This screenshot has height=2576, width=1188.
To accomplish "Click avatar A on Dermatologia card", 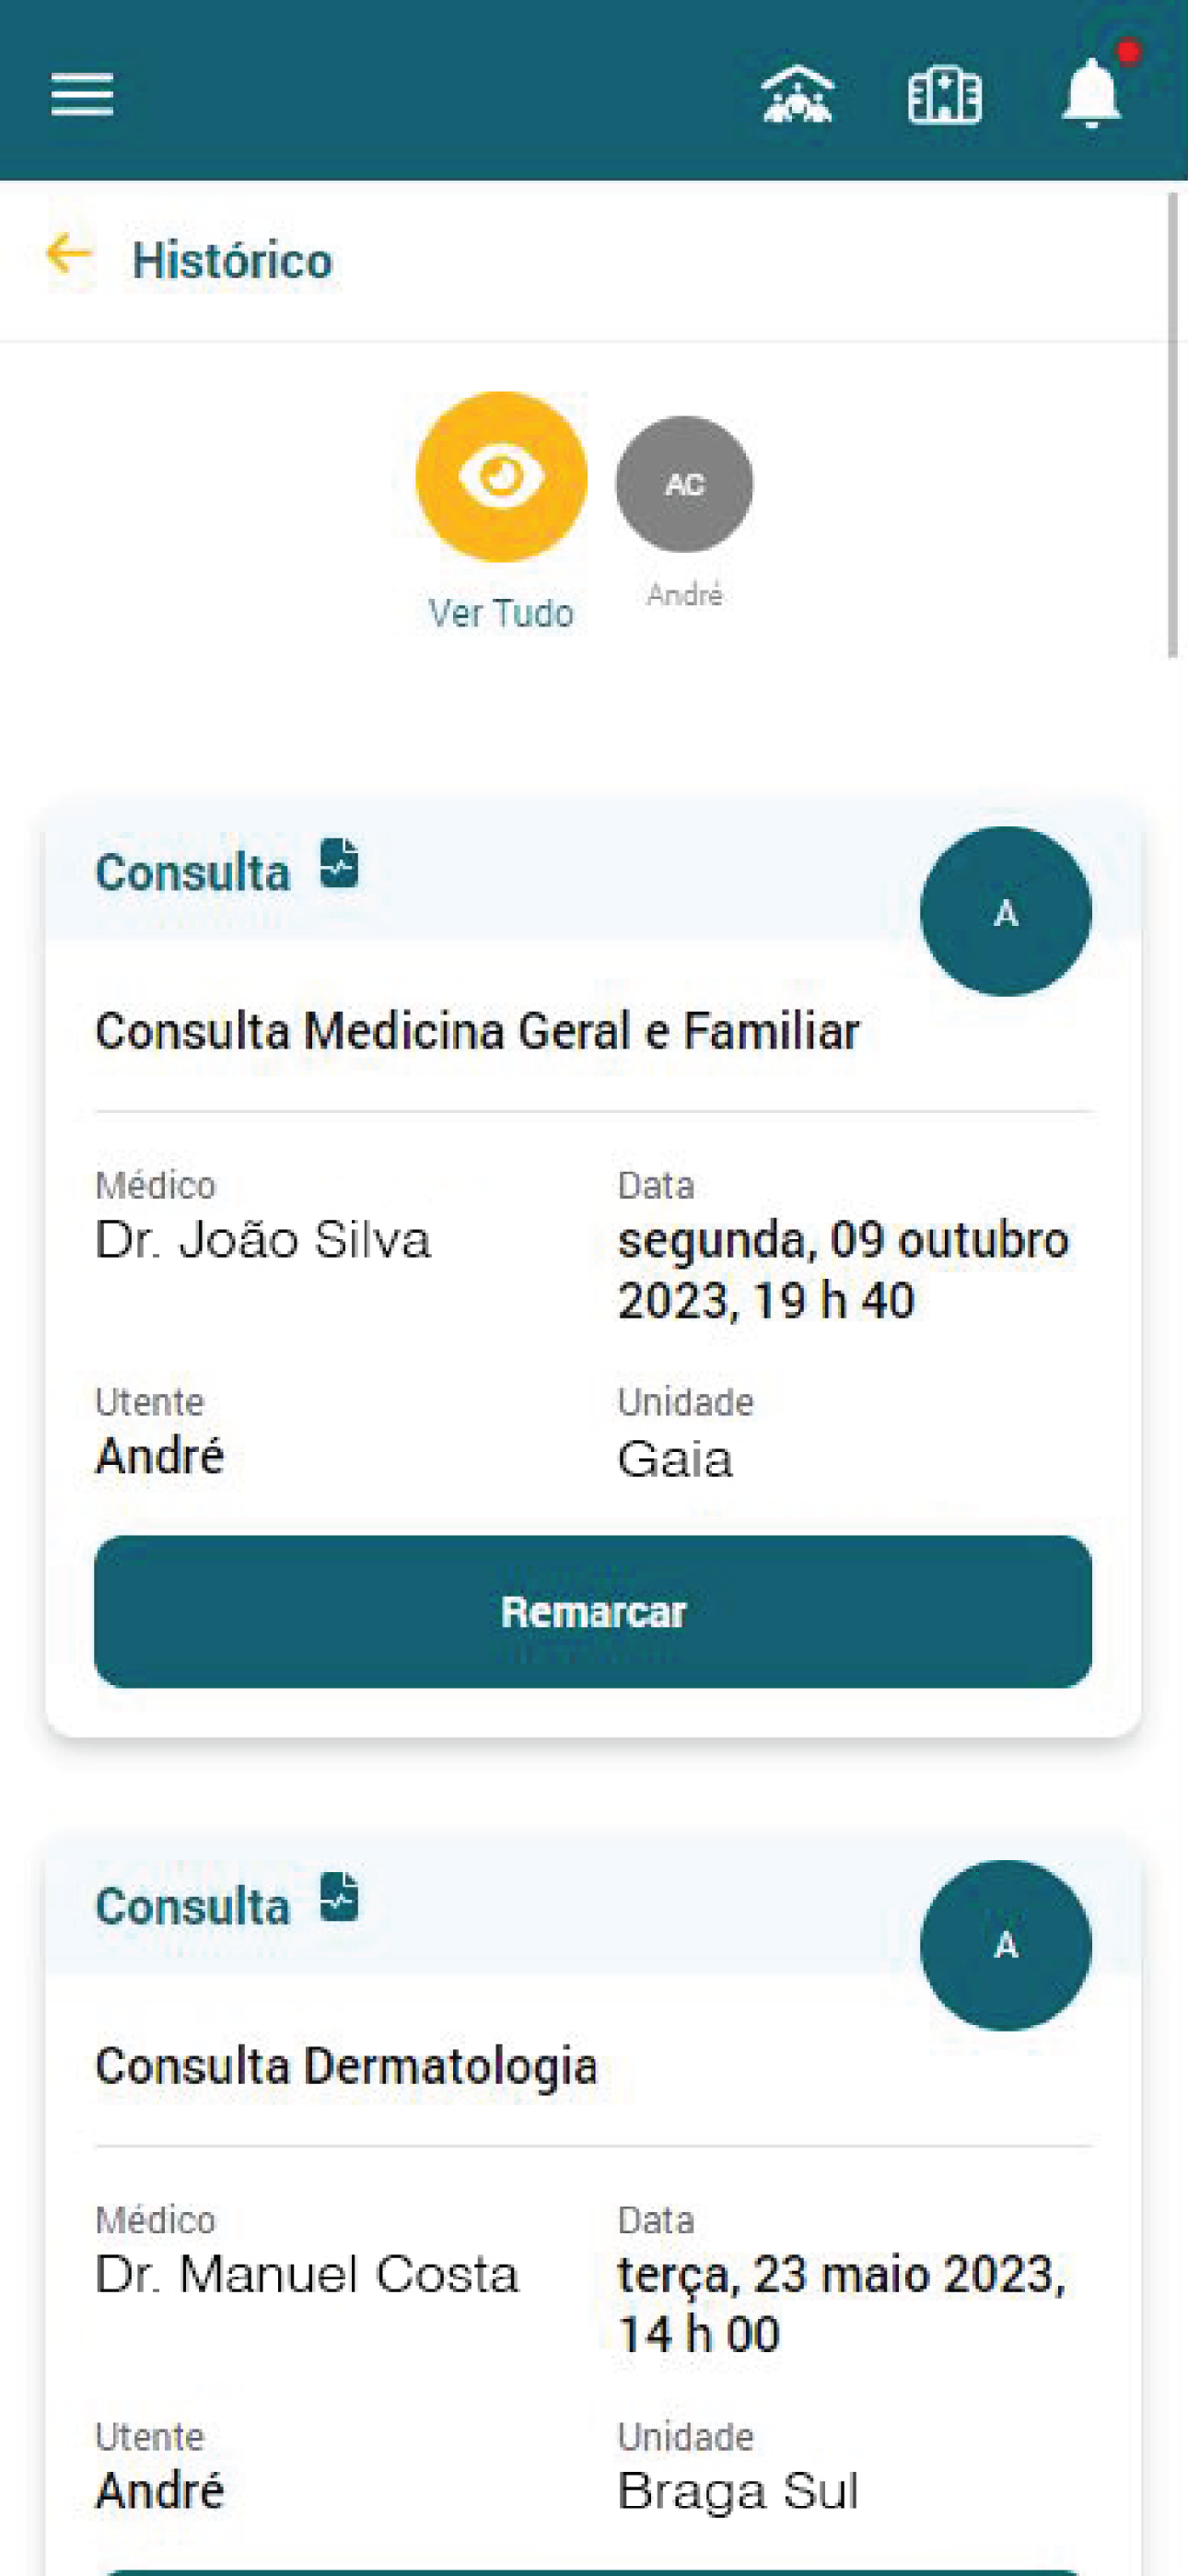I will [1005, 1945].
